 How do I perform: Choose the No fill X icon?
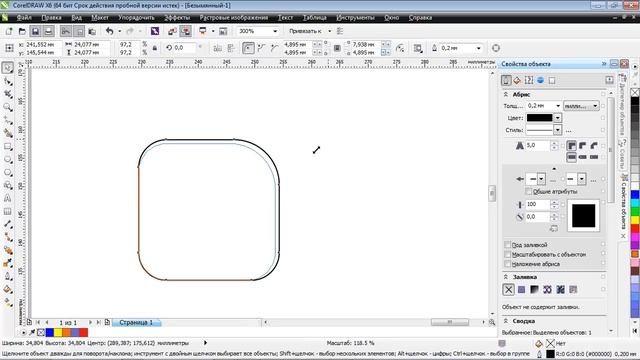click(x=509, y=290)
